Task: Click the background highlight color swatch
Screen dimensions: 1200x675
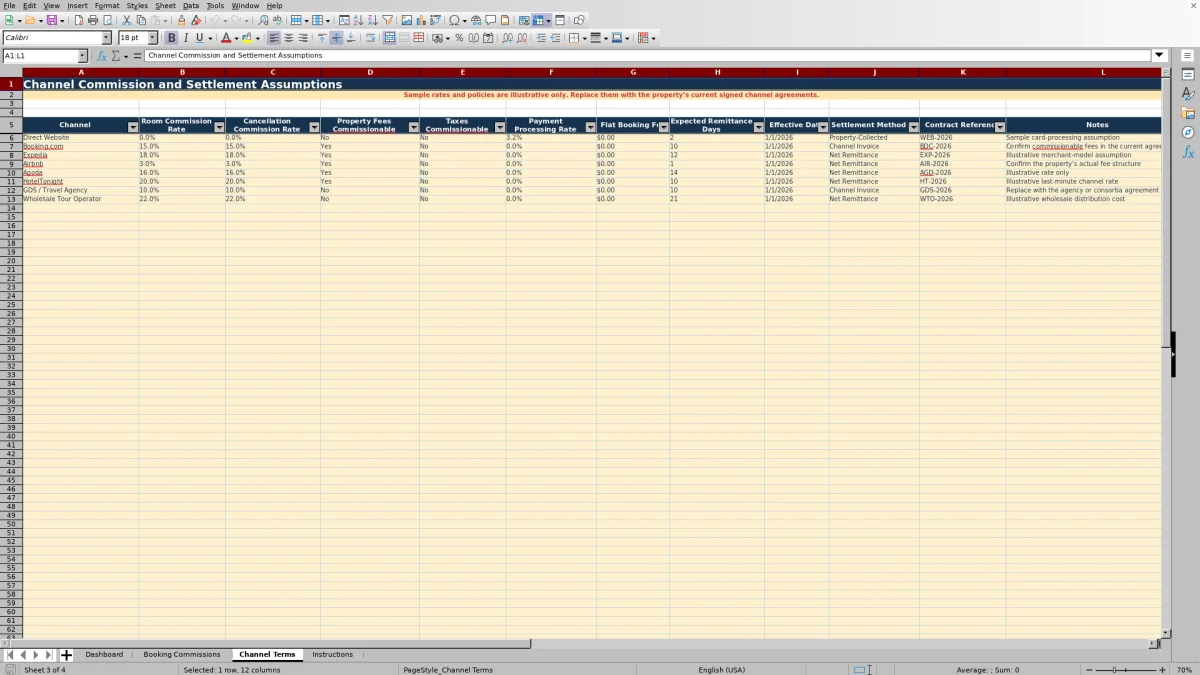Action: pyautogui.click(x=247, y=38)
